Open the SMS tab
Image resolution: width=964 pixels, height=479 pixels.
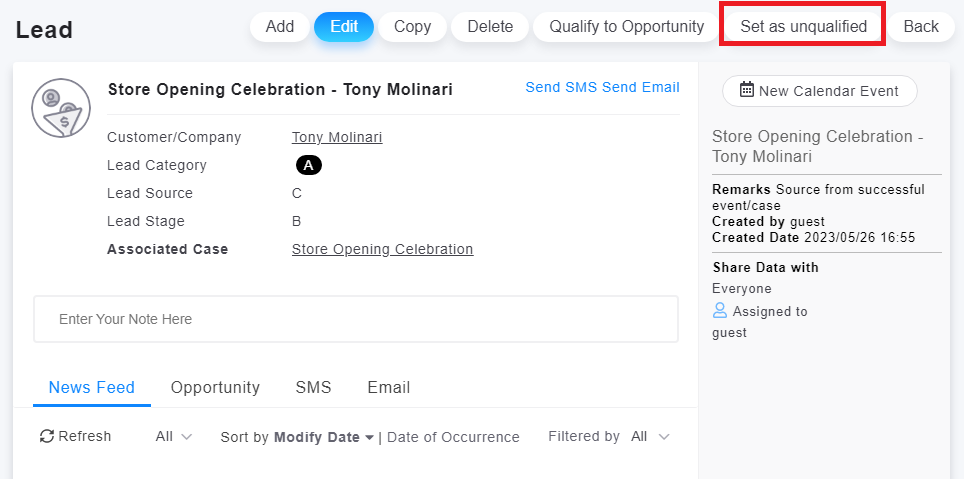[313, 387]
